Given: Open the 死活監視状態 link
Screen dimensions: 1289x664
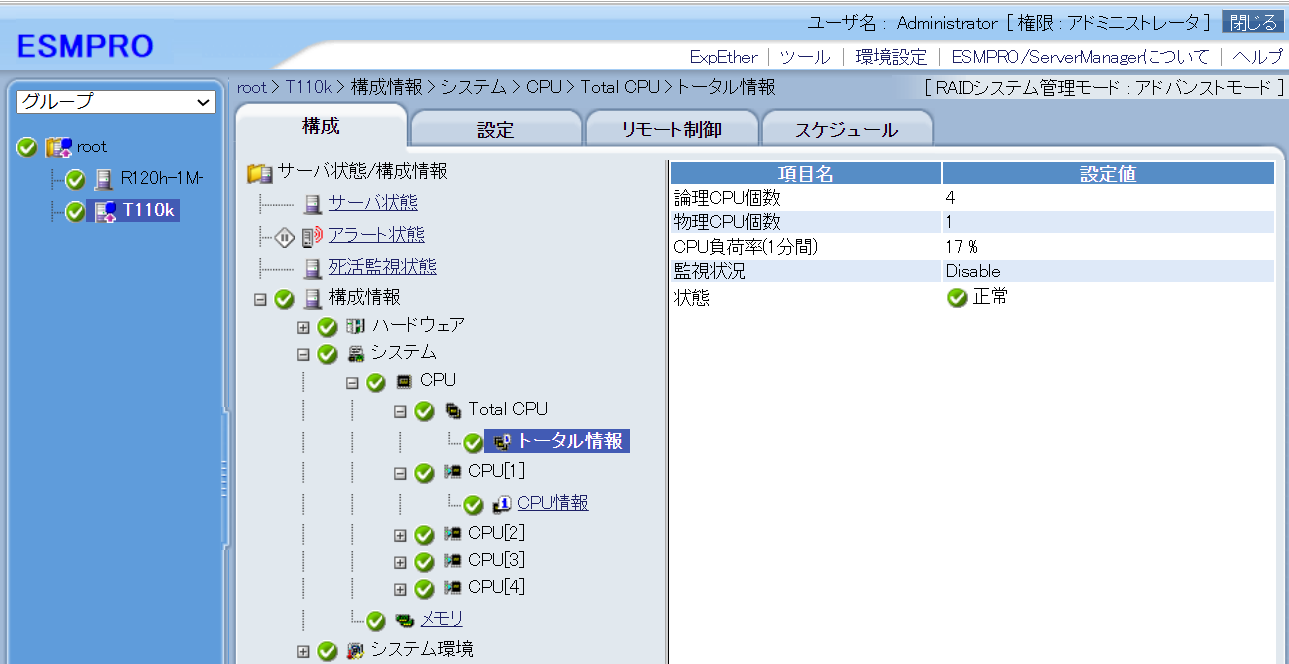Looking at the screenshot, I should [x=382, y=267].
